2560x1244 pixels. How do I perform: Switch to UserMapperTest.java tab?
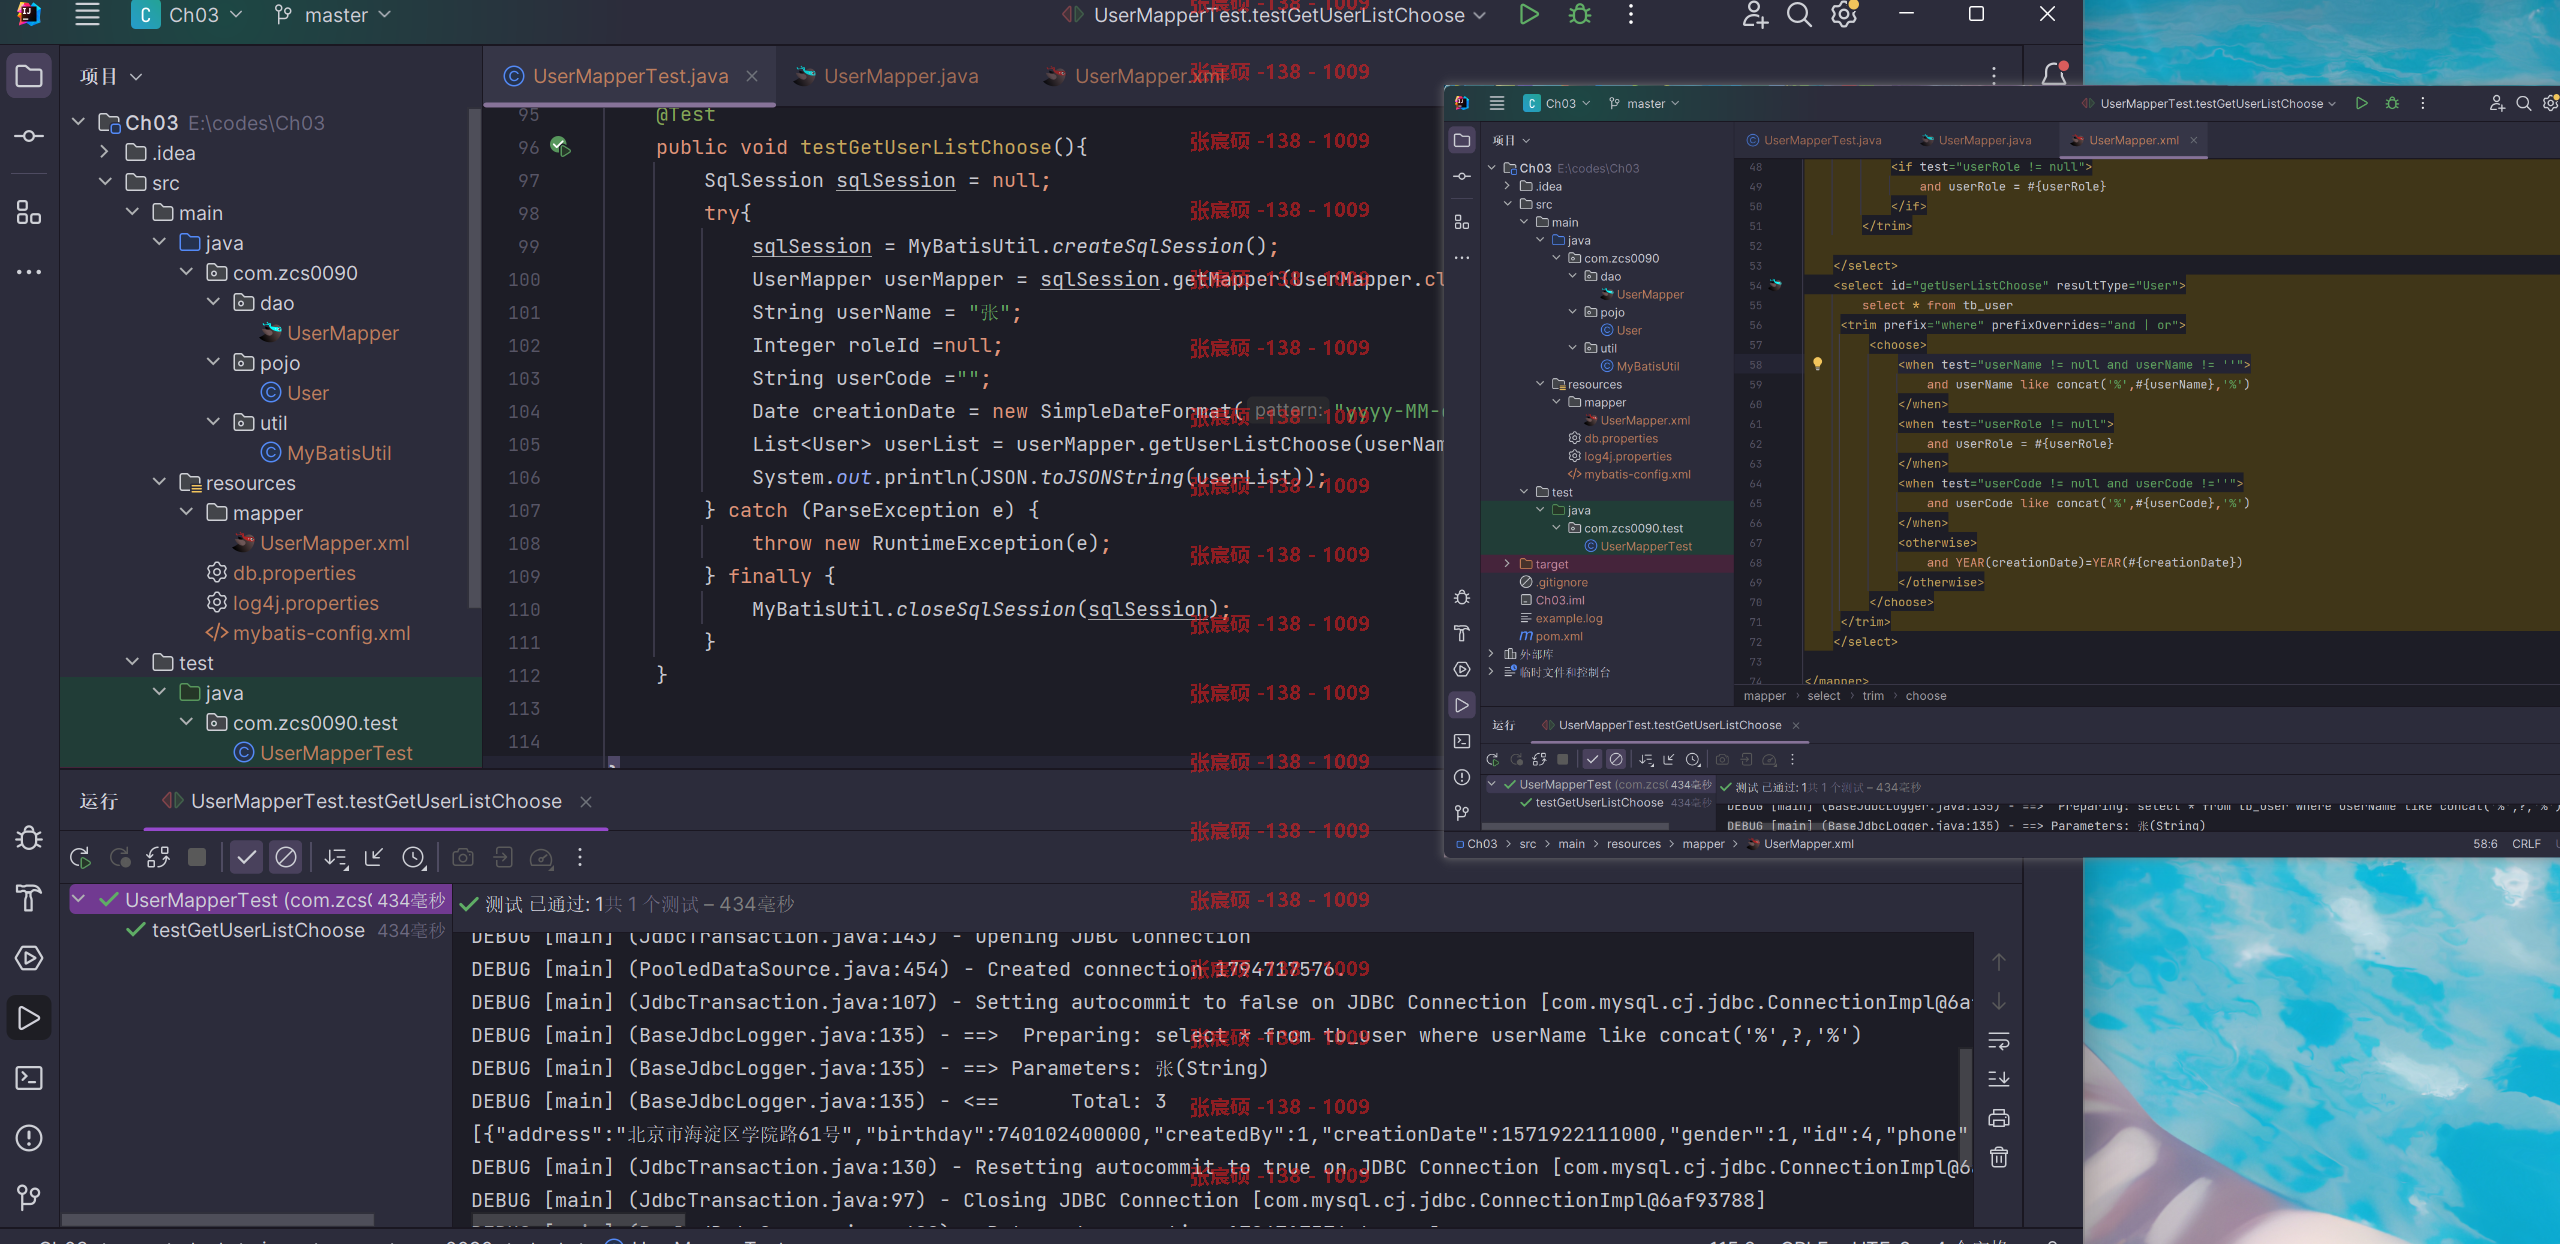tap(630, 76)
